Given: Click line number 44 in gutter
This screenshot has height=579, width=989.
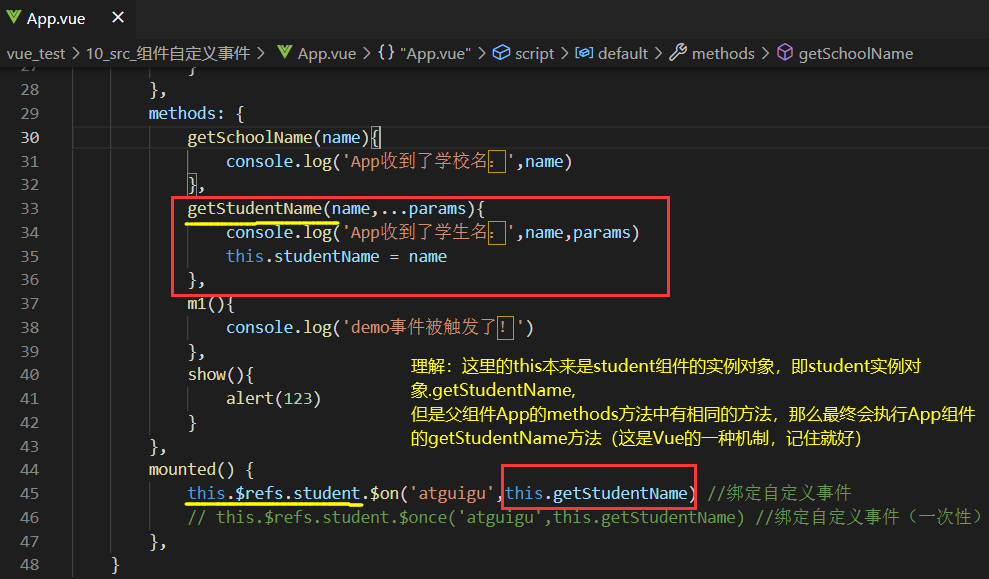Looking at the screenshot, I should click(x=30, y=470).
